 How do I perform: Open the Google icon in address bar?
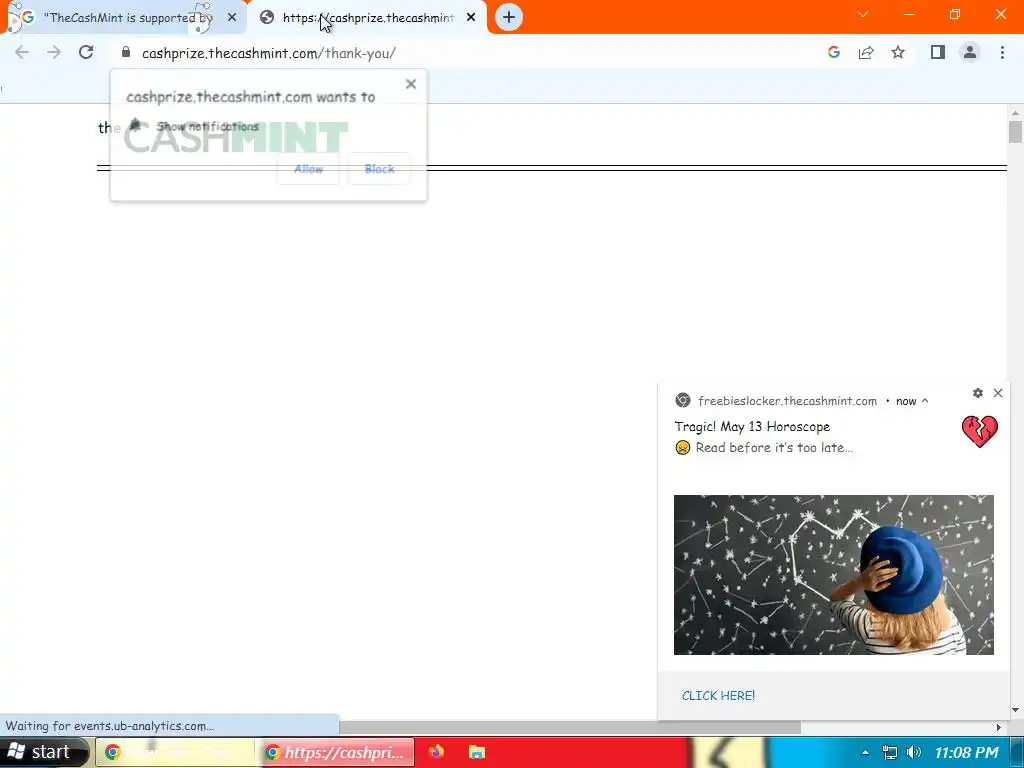pyautogui.click(x=833, y=52)
